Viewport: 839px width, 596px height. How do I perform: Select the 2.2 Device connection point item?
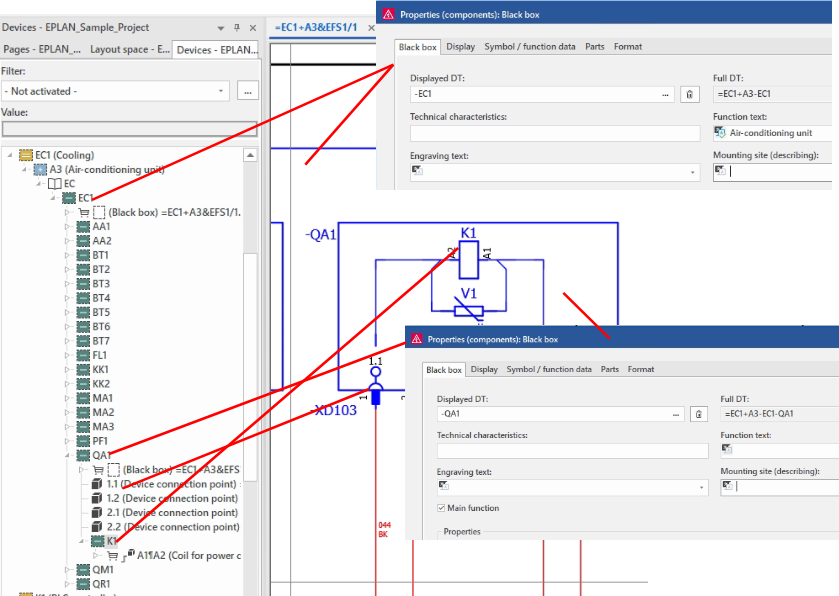tap(172, 527)
